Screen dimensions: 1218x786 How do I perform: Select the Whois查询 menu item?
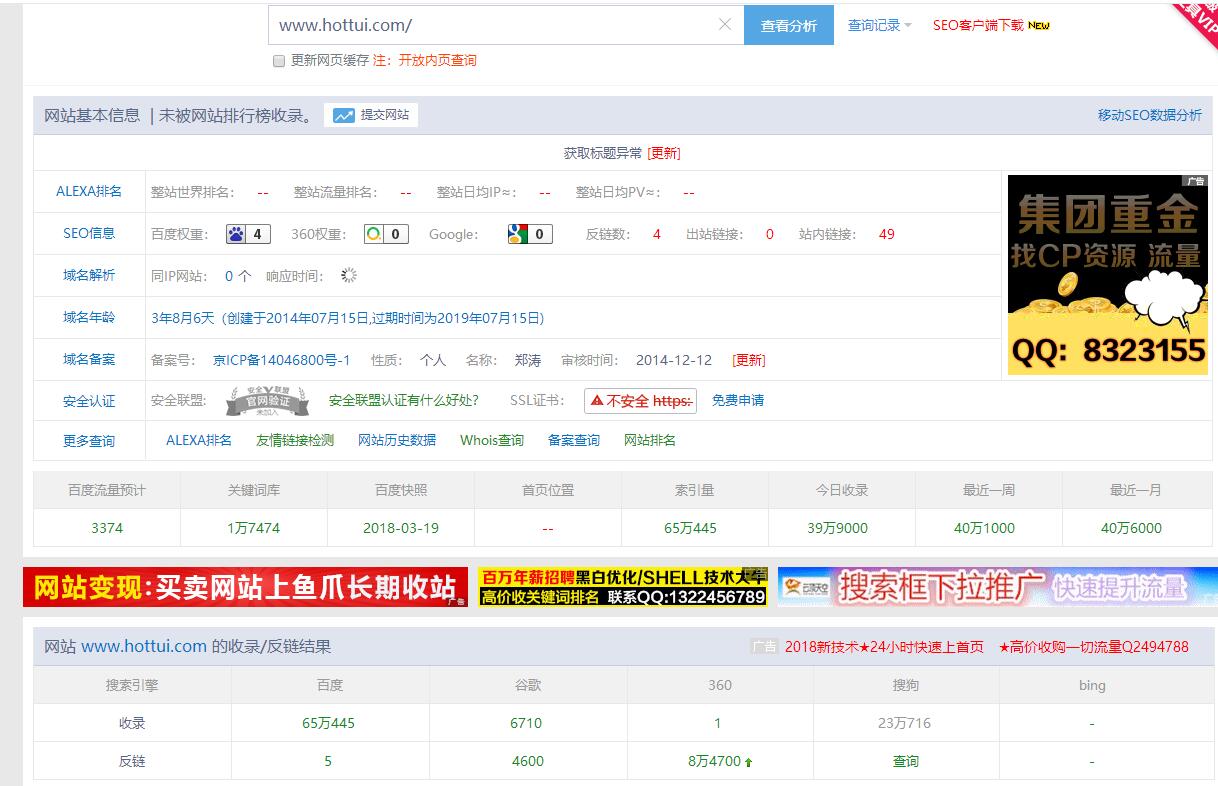(491, 440)
